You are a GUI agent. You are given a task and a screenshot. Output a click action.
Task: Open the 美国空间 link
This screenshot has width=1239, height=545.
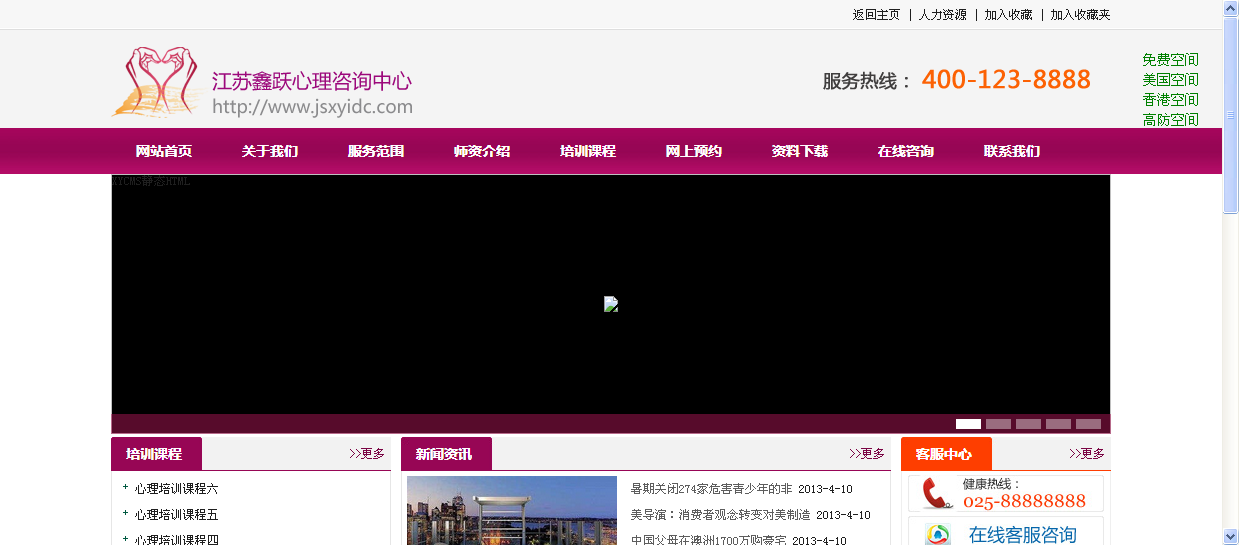coord(1170,79)
